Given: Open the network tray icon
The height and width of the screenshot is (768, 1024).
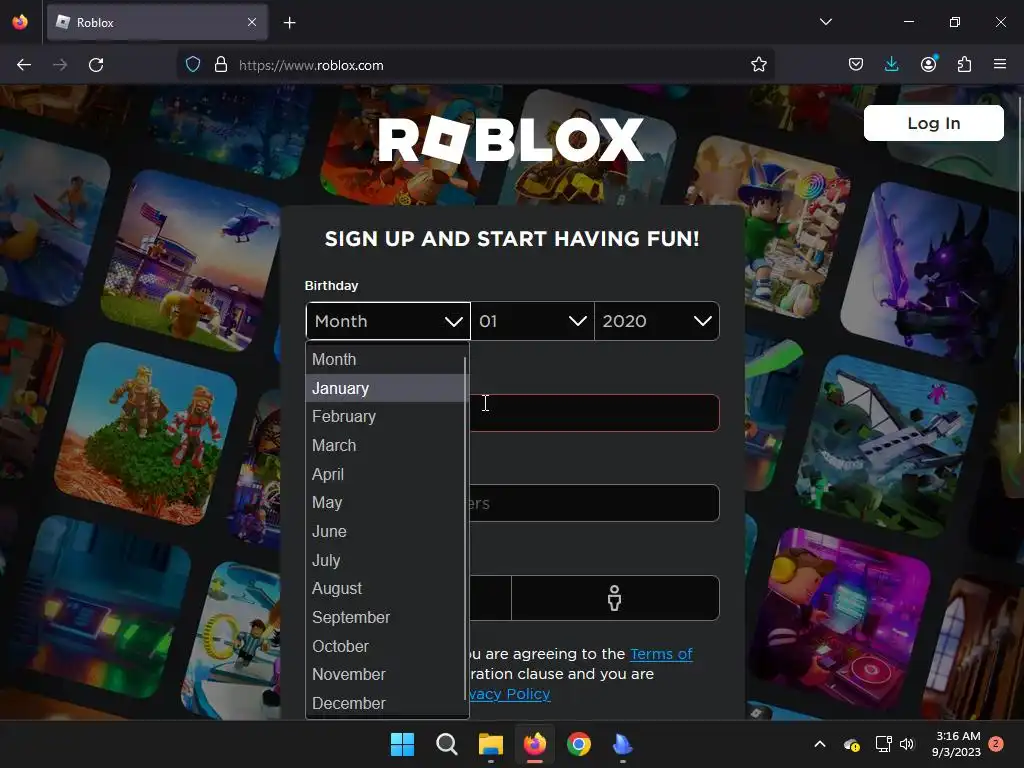Looking at the screenshot, I should 883,744.
